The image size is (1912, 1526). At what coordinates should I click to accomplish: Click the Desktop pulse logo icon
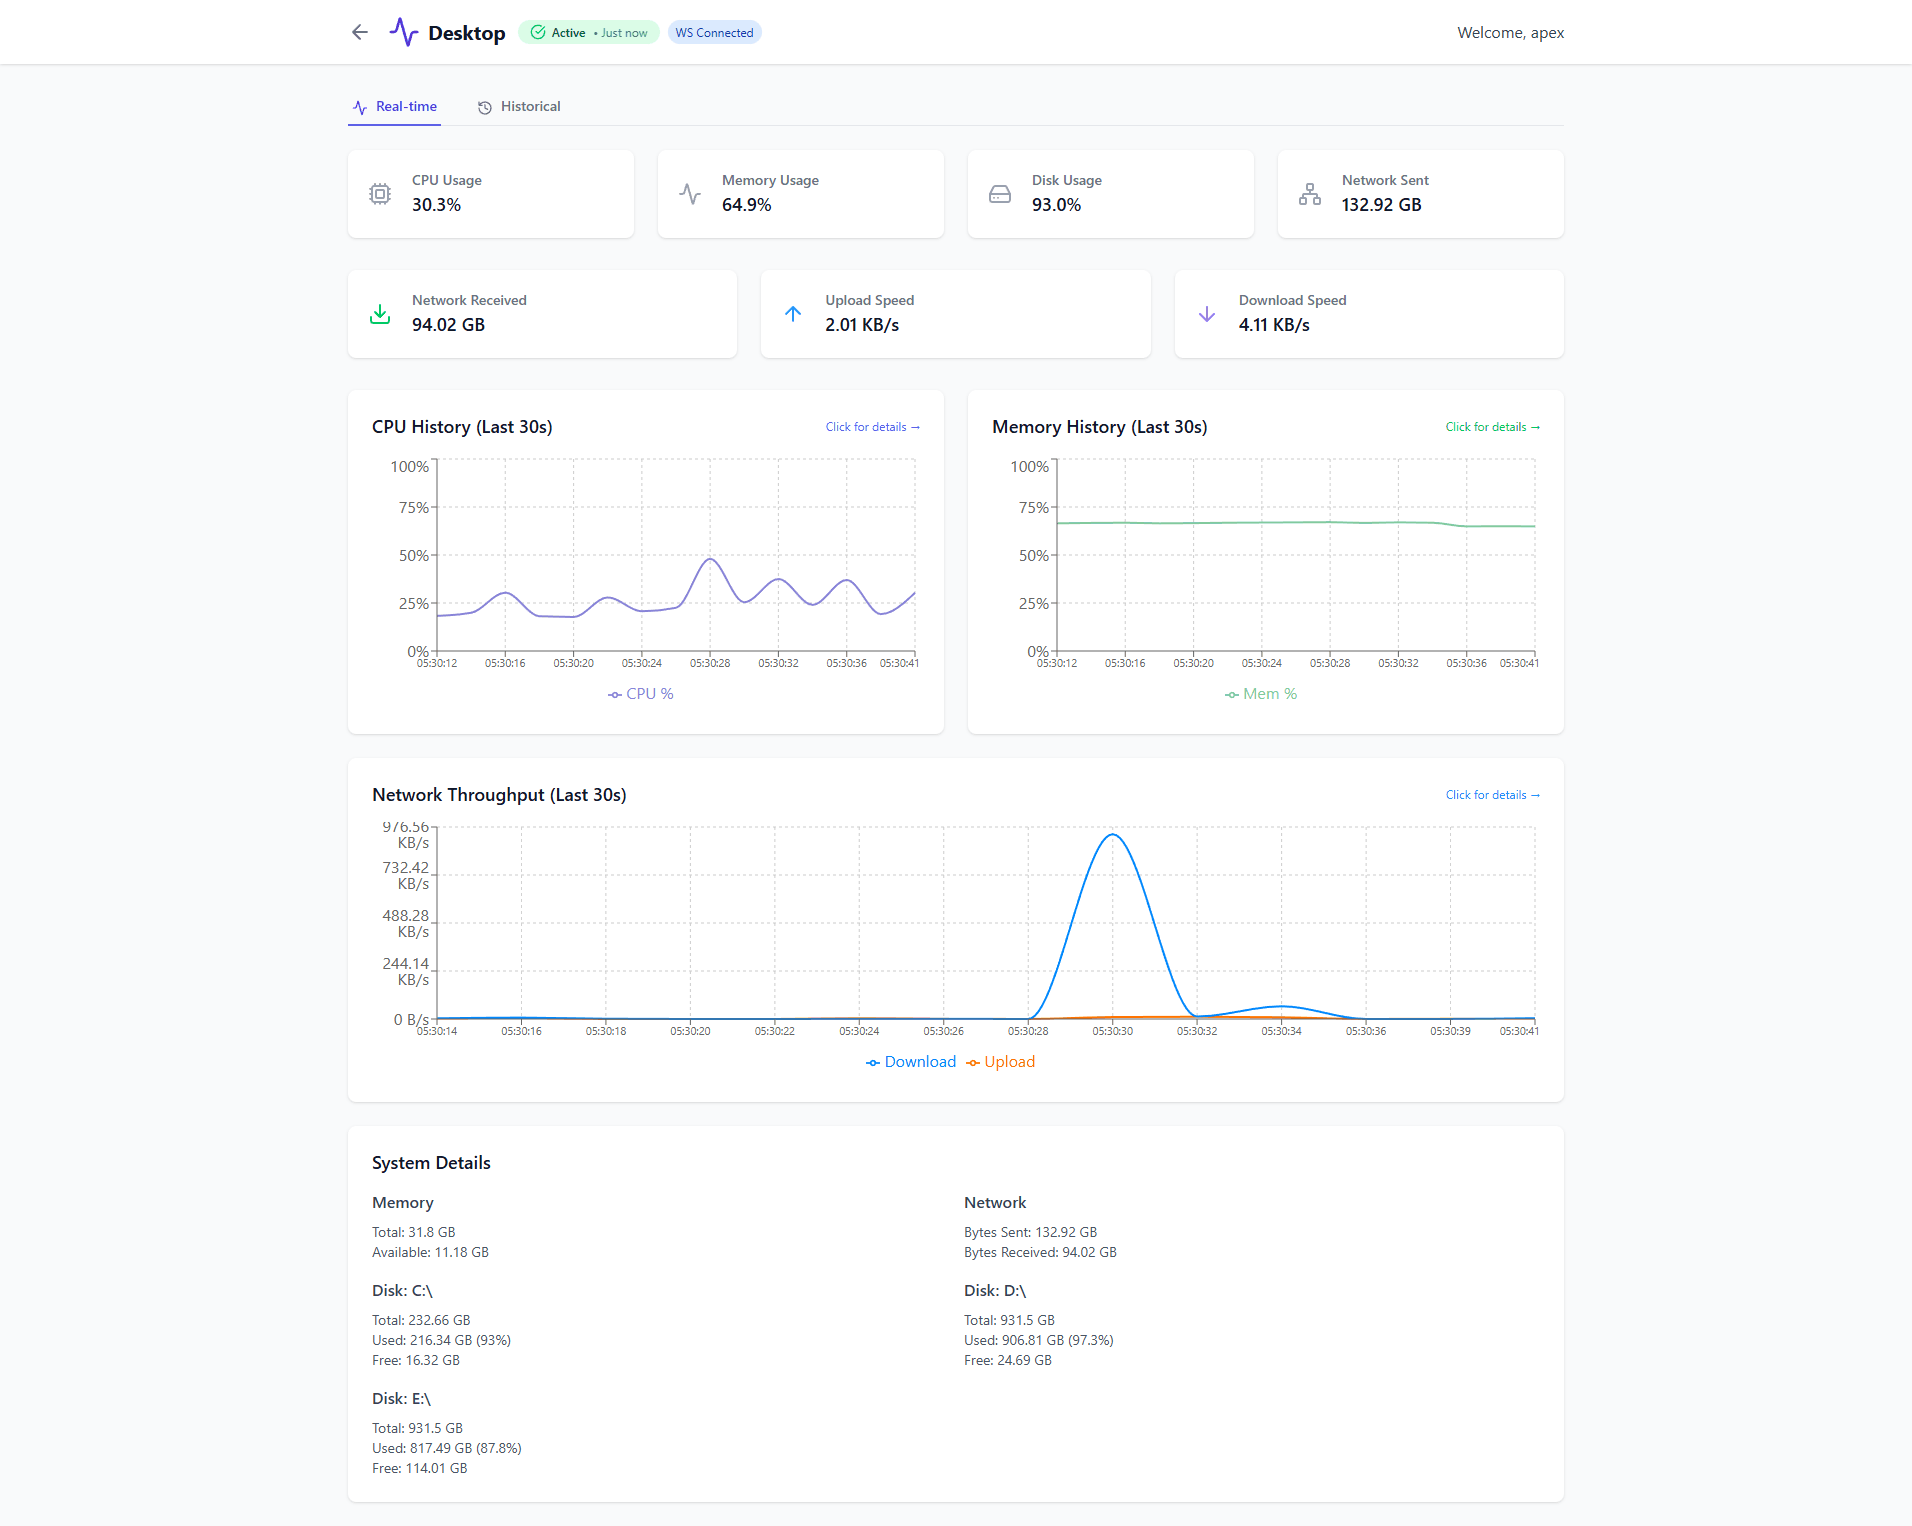click(x=404, y=32)
